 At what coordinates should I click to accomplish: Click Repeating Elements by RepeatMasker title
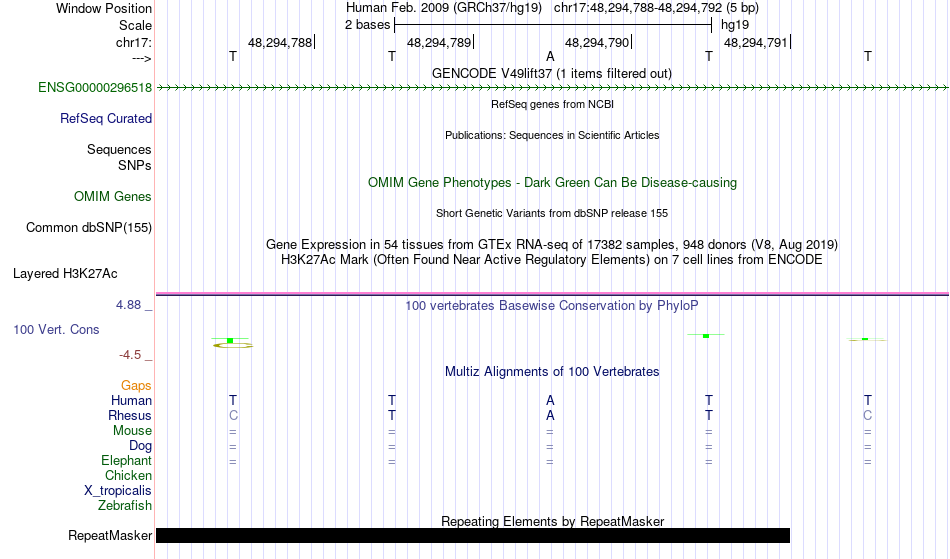point(552,521)
